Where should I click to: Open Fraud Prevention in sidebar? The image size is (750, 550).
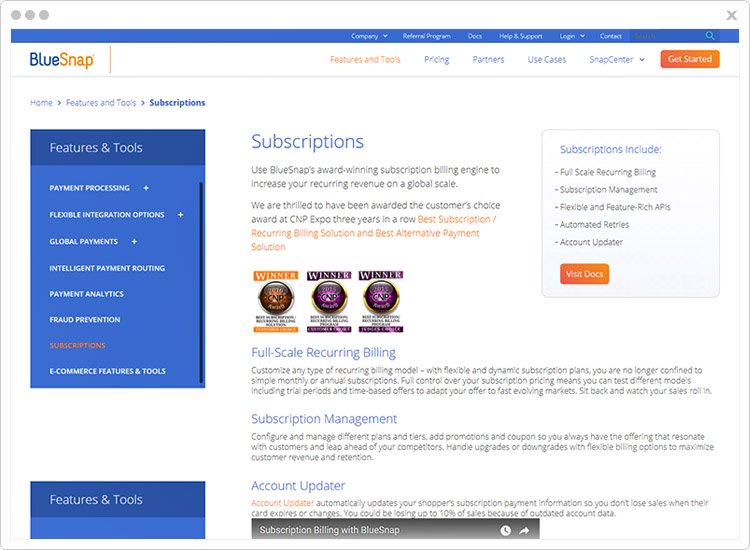point(85,320)
